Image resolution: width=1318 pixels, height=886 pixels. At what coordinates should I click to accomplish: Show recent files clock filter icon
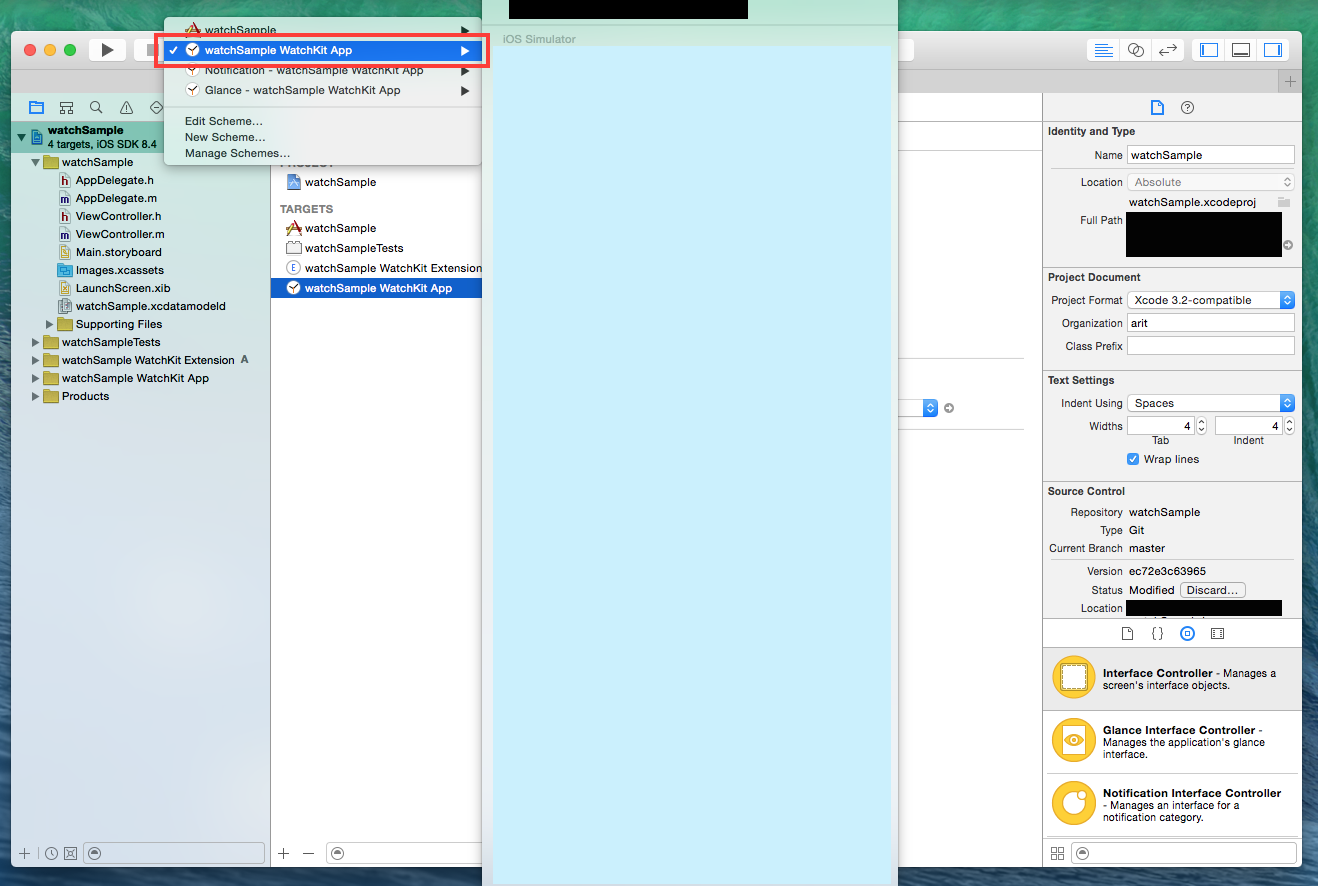point(51,853)
